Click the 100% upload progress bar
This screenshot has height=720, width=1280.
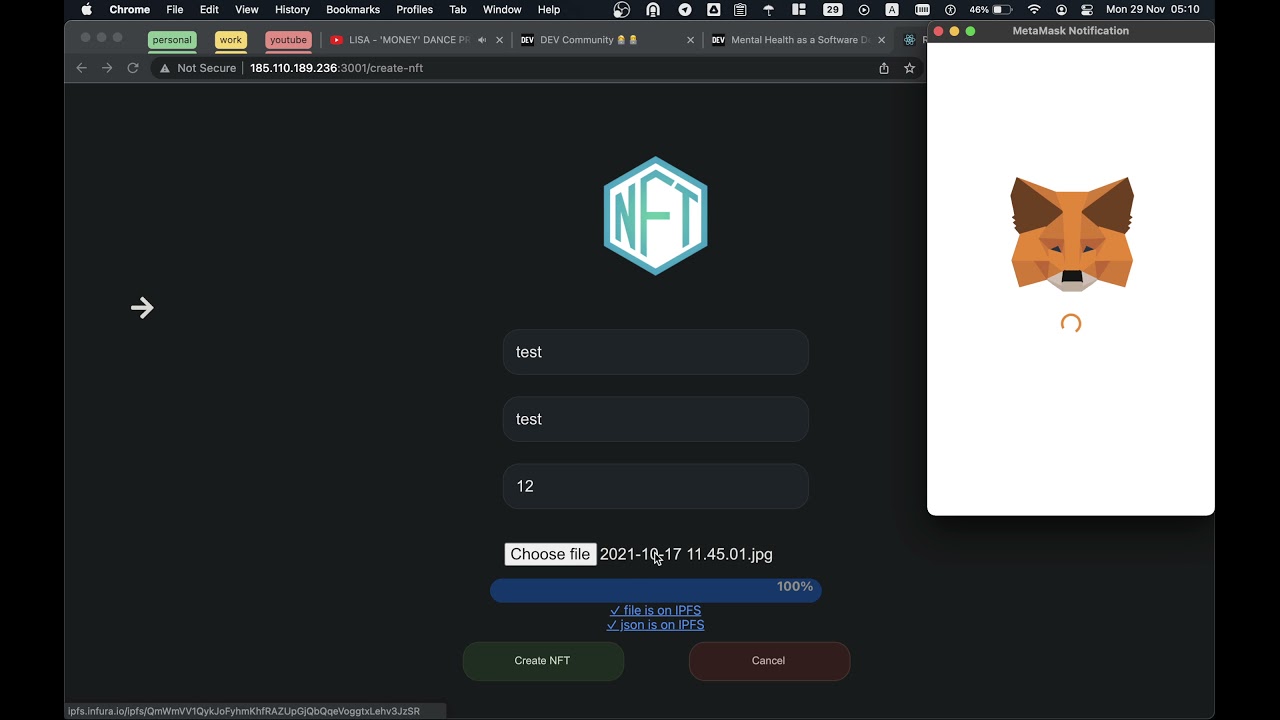coord(656,590)
